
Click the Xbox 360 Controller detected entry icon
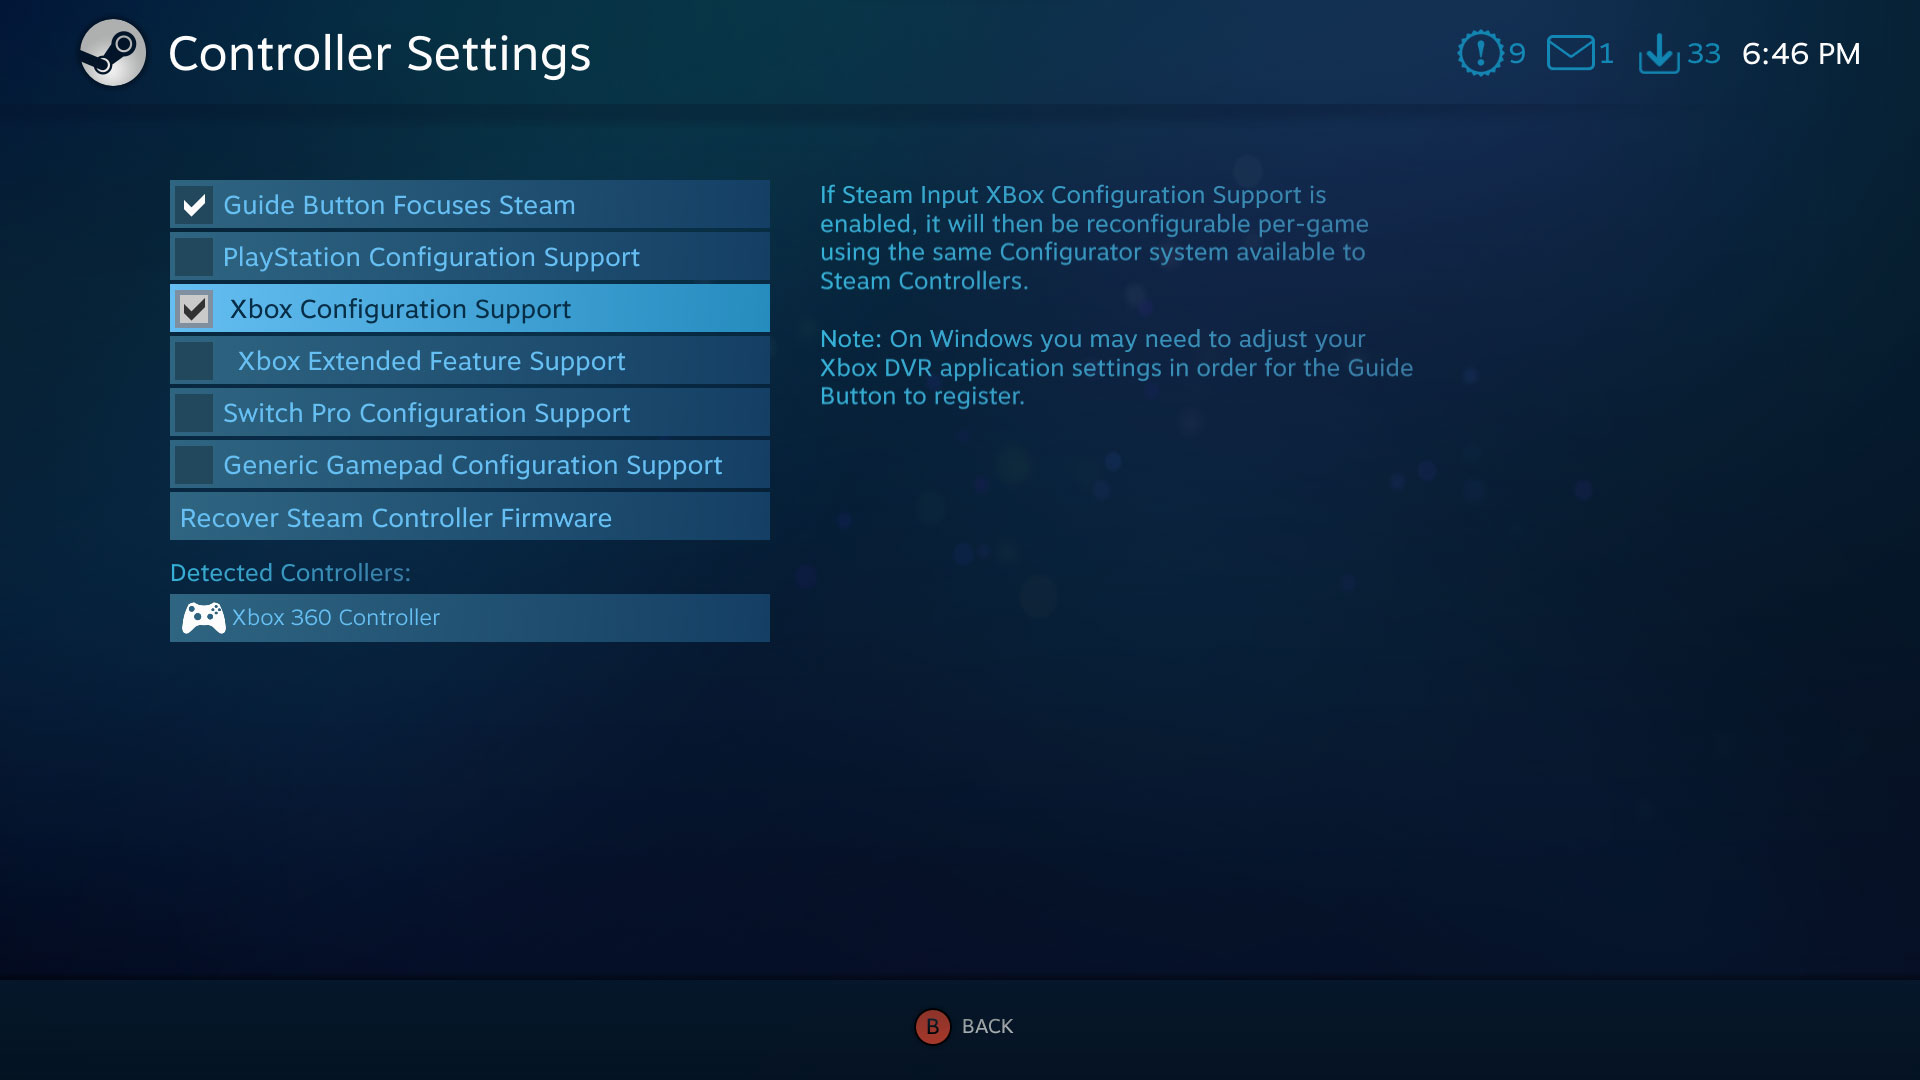pyautogui.click(x=204, y=617)
